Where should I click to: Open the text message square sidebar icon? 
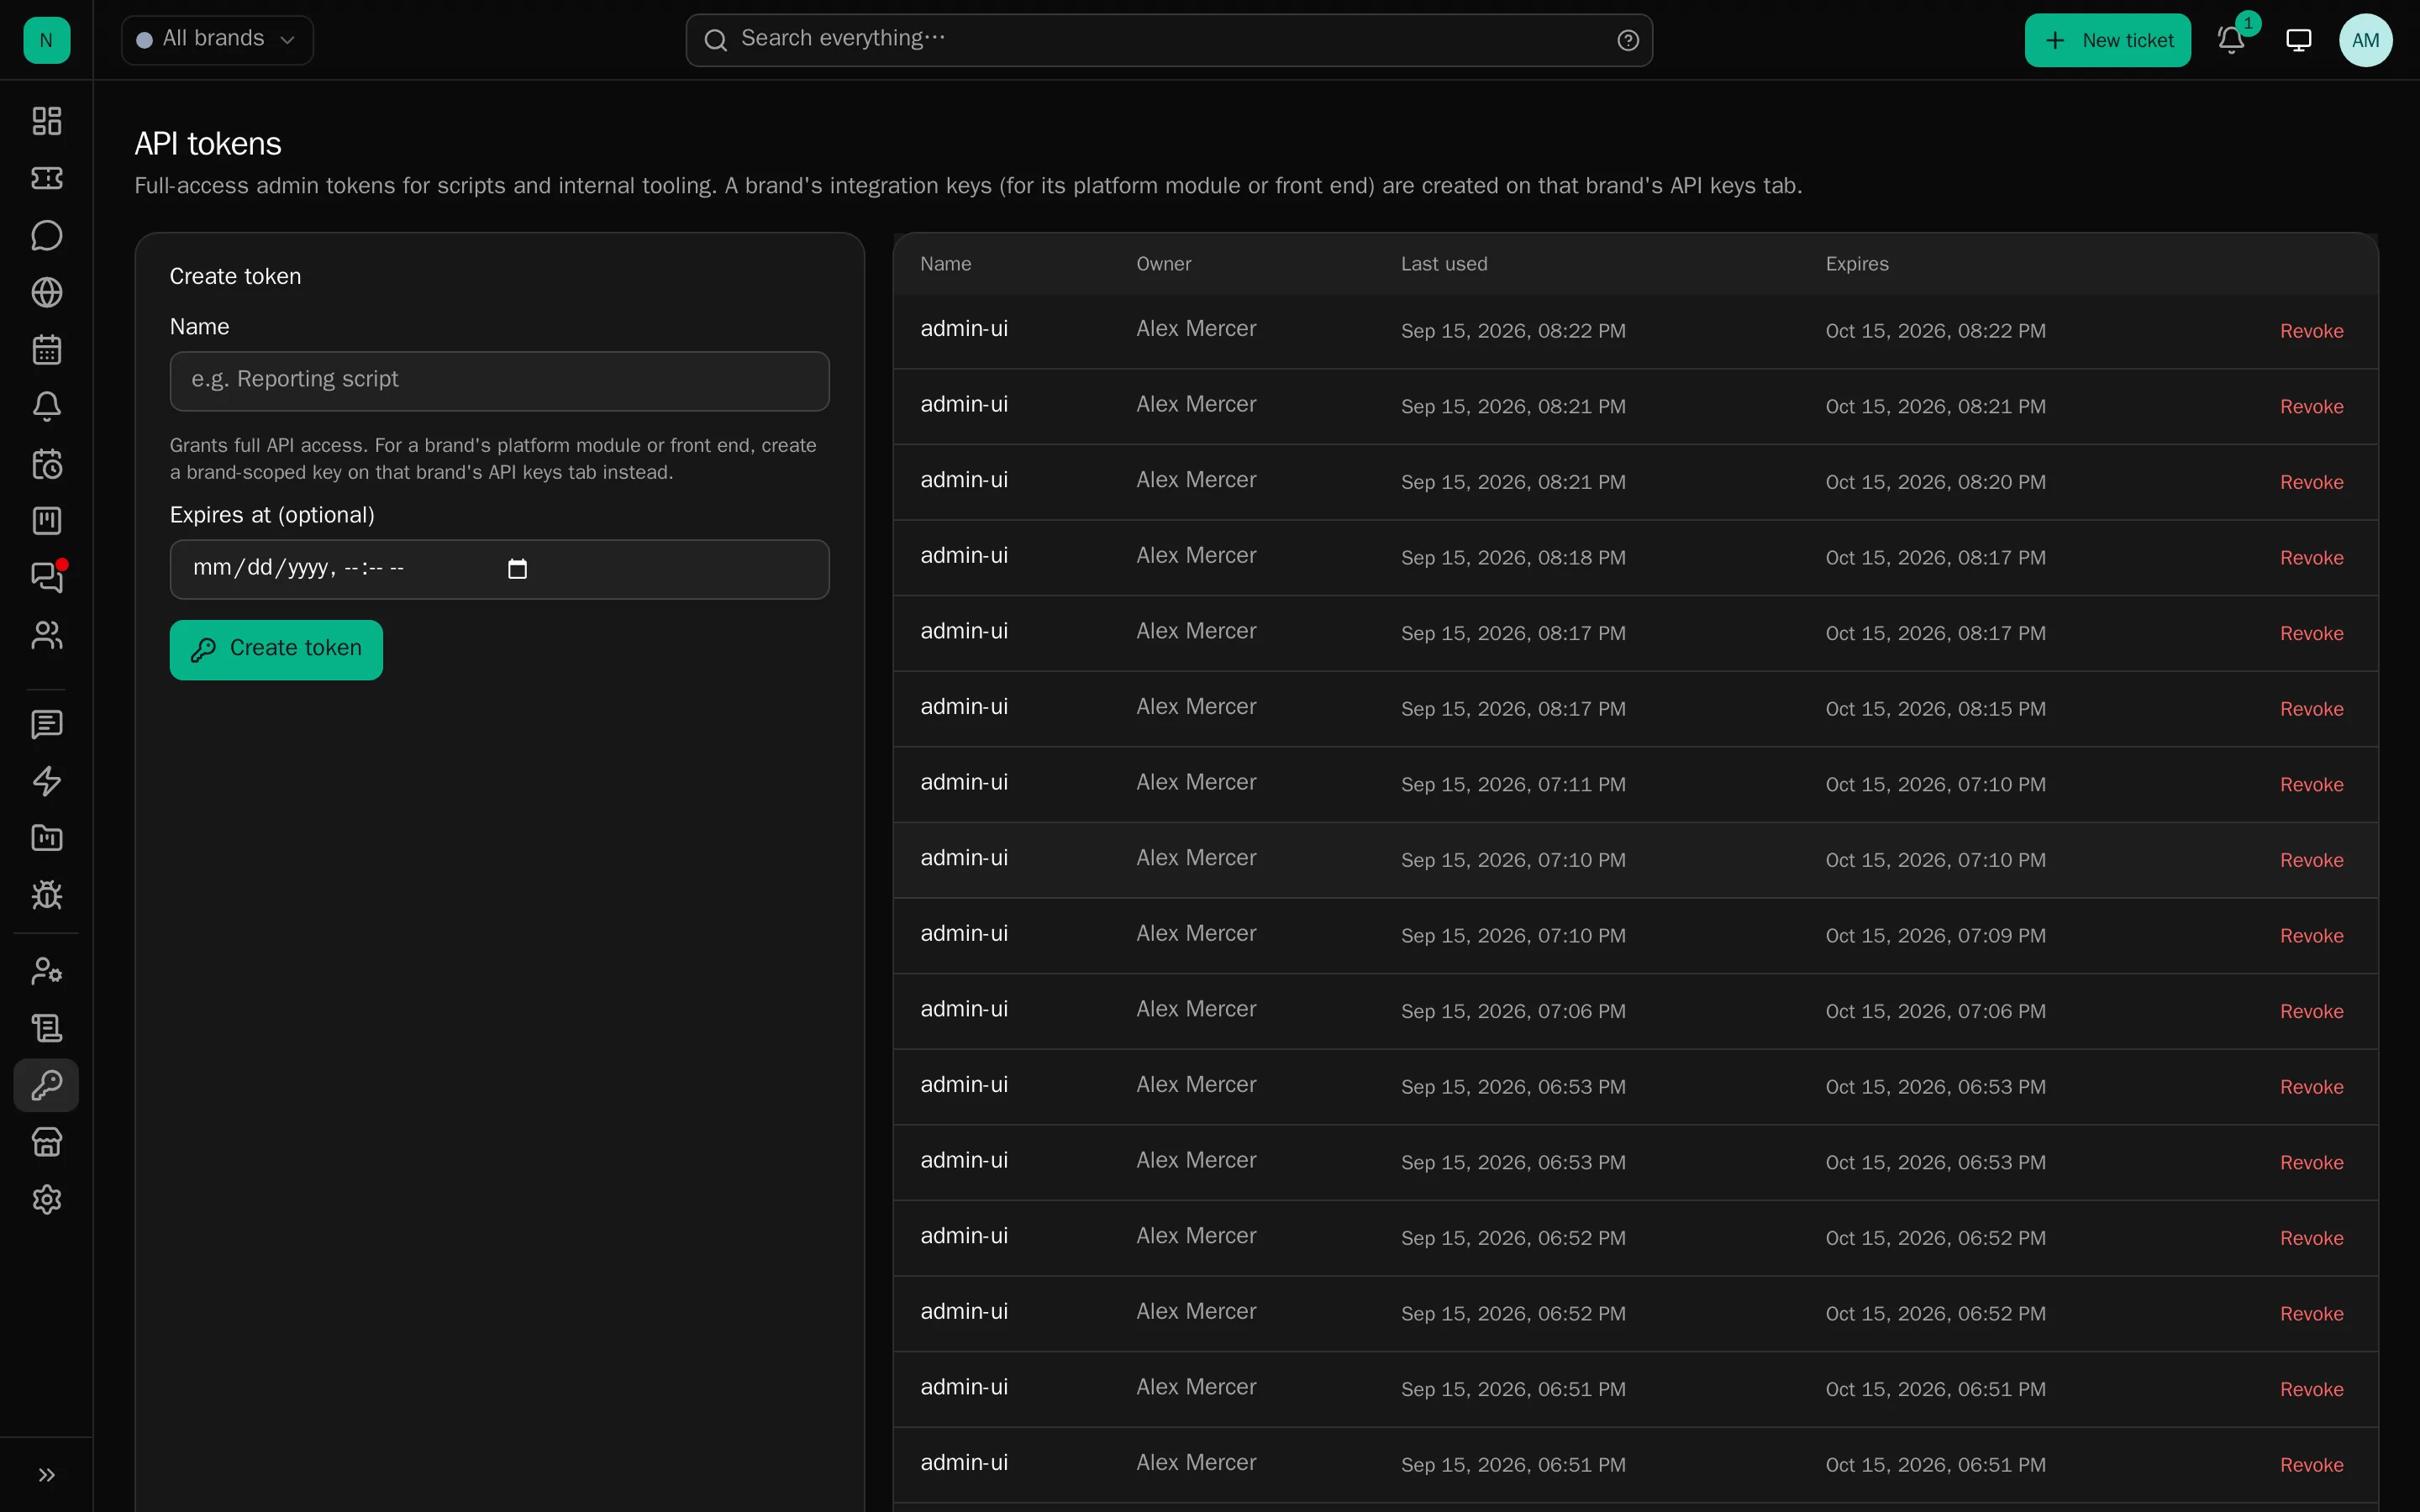(47, 724)
